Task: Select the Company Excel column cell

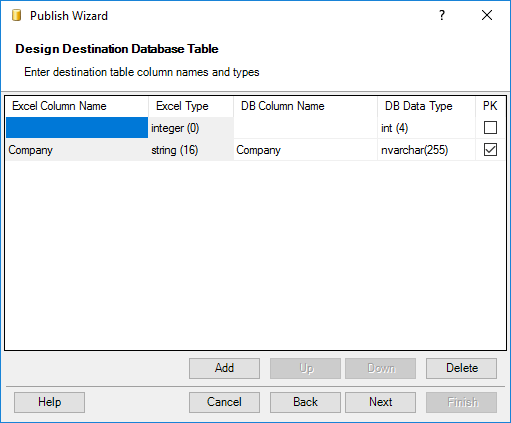Action: pyautogui.click(x=77, y=150)
